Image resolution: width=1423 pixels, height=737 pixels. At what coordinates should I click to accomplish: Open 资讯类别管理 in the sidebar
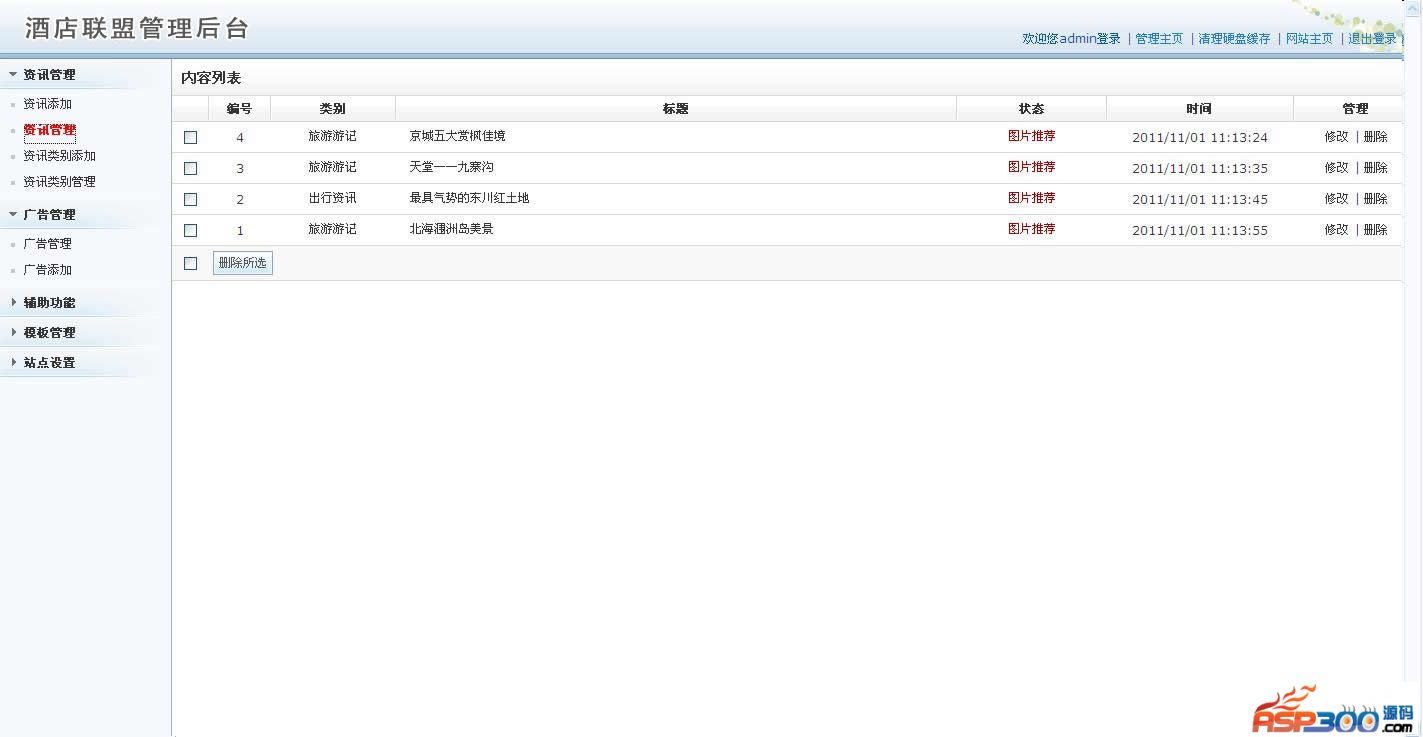point(60,182)
